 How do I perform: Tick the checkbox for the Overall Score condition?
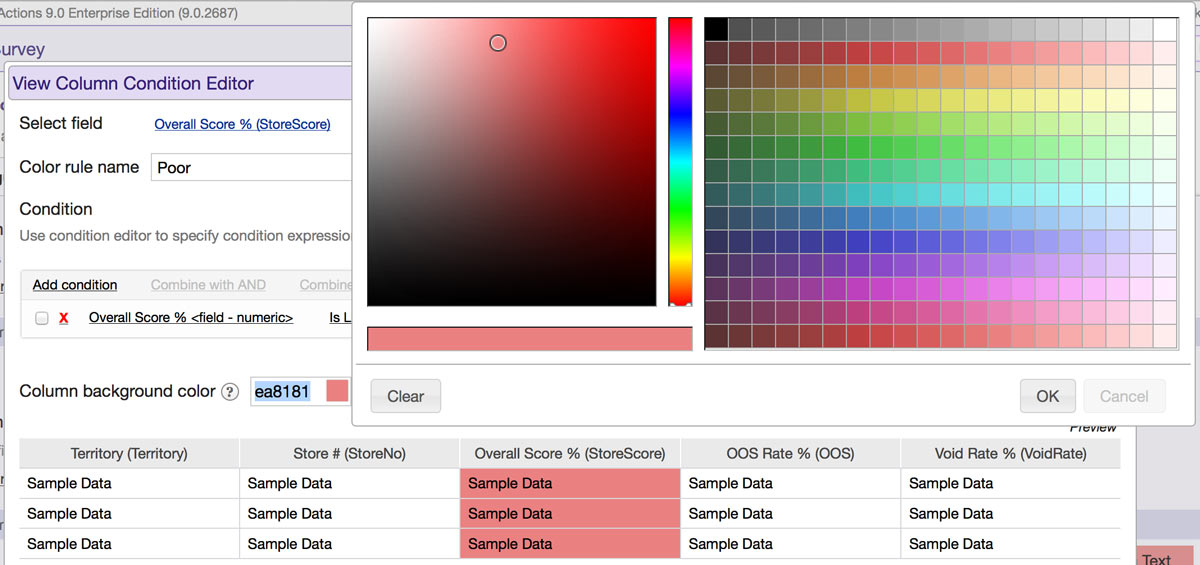click(42, 318)
